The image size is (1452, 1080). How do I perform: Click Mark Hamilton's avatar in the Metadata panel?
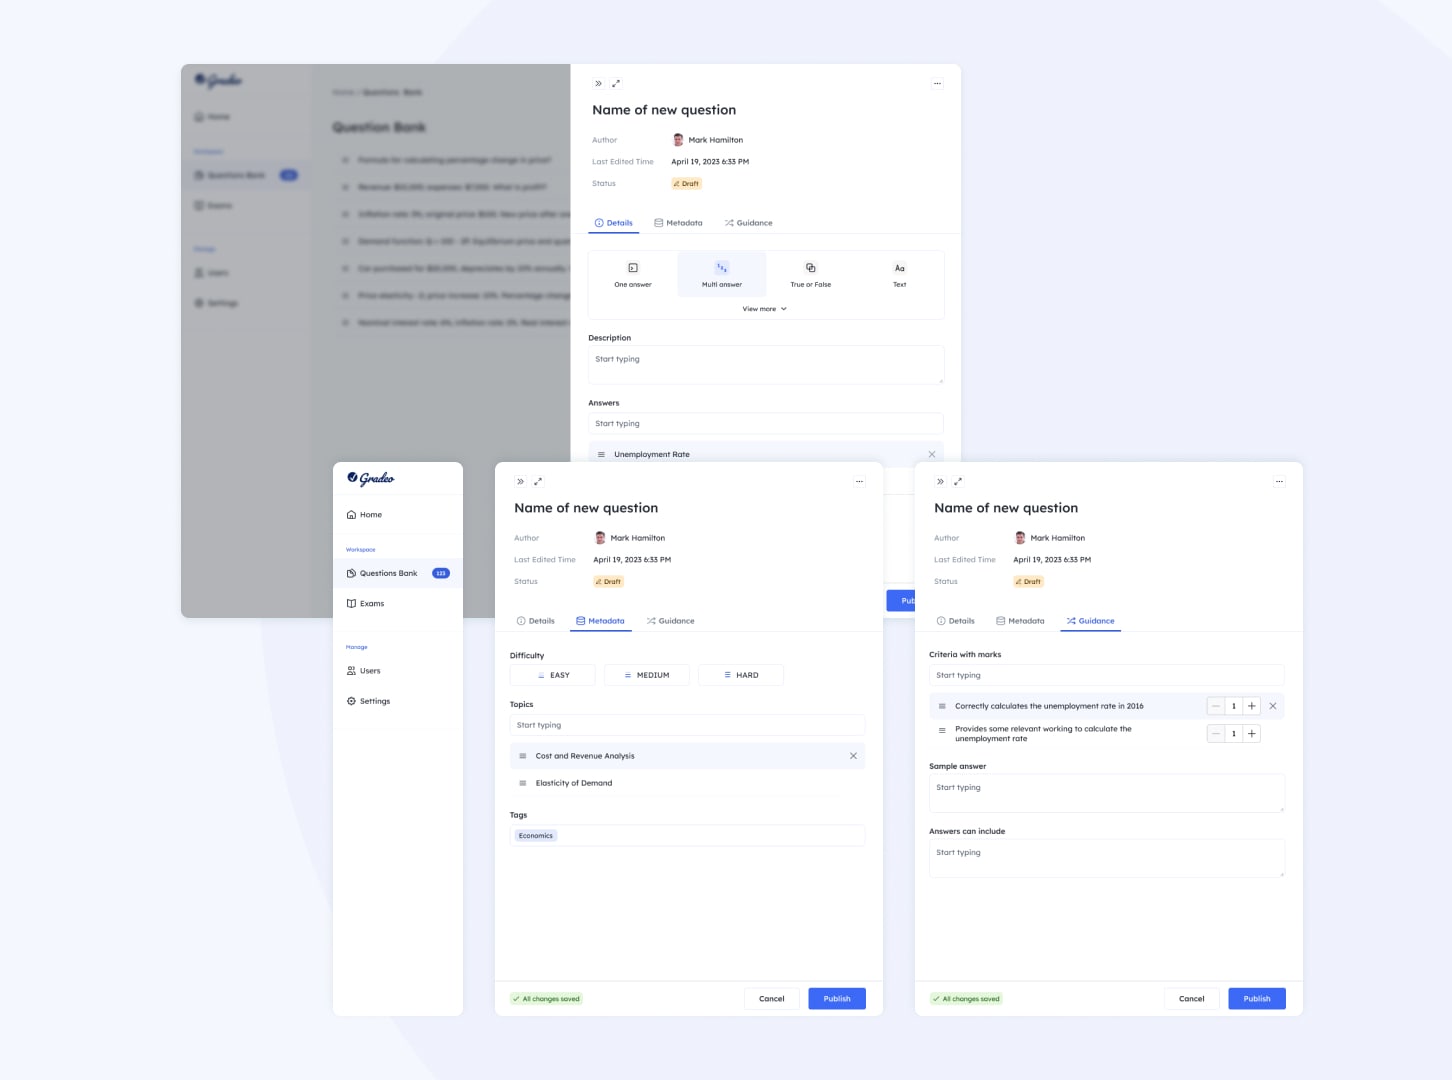(x=600, y=538)
